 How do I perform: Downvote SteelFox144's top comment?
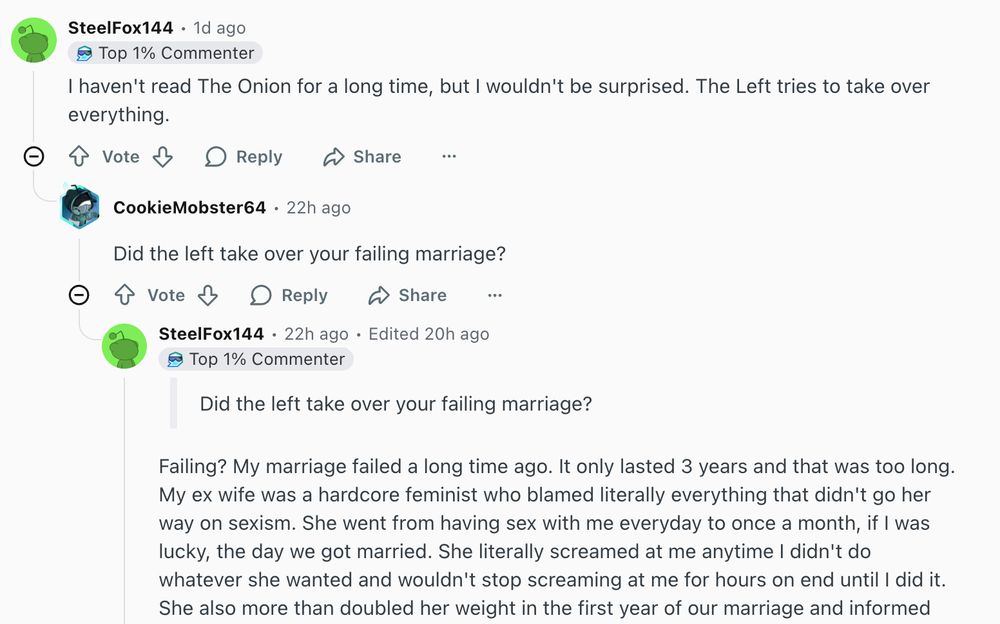(x=162, y=157)
